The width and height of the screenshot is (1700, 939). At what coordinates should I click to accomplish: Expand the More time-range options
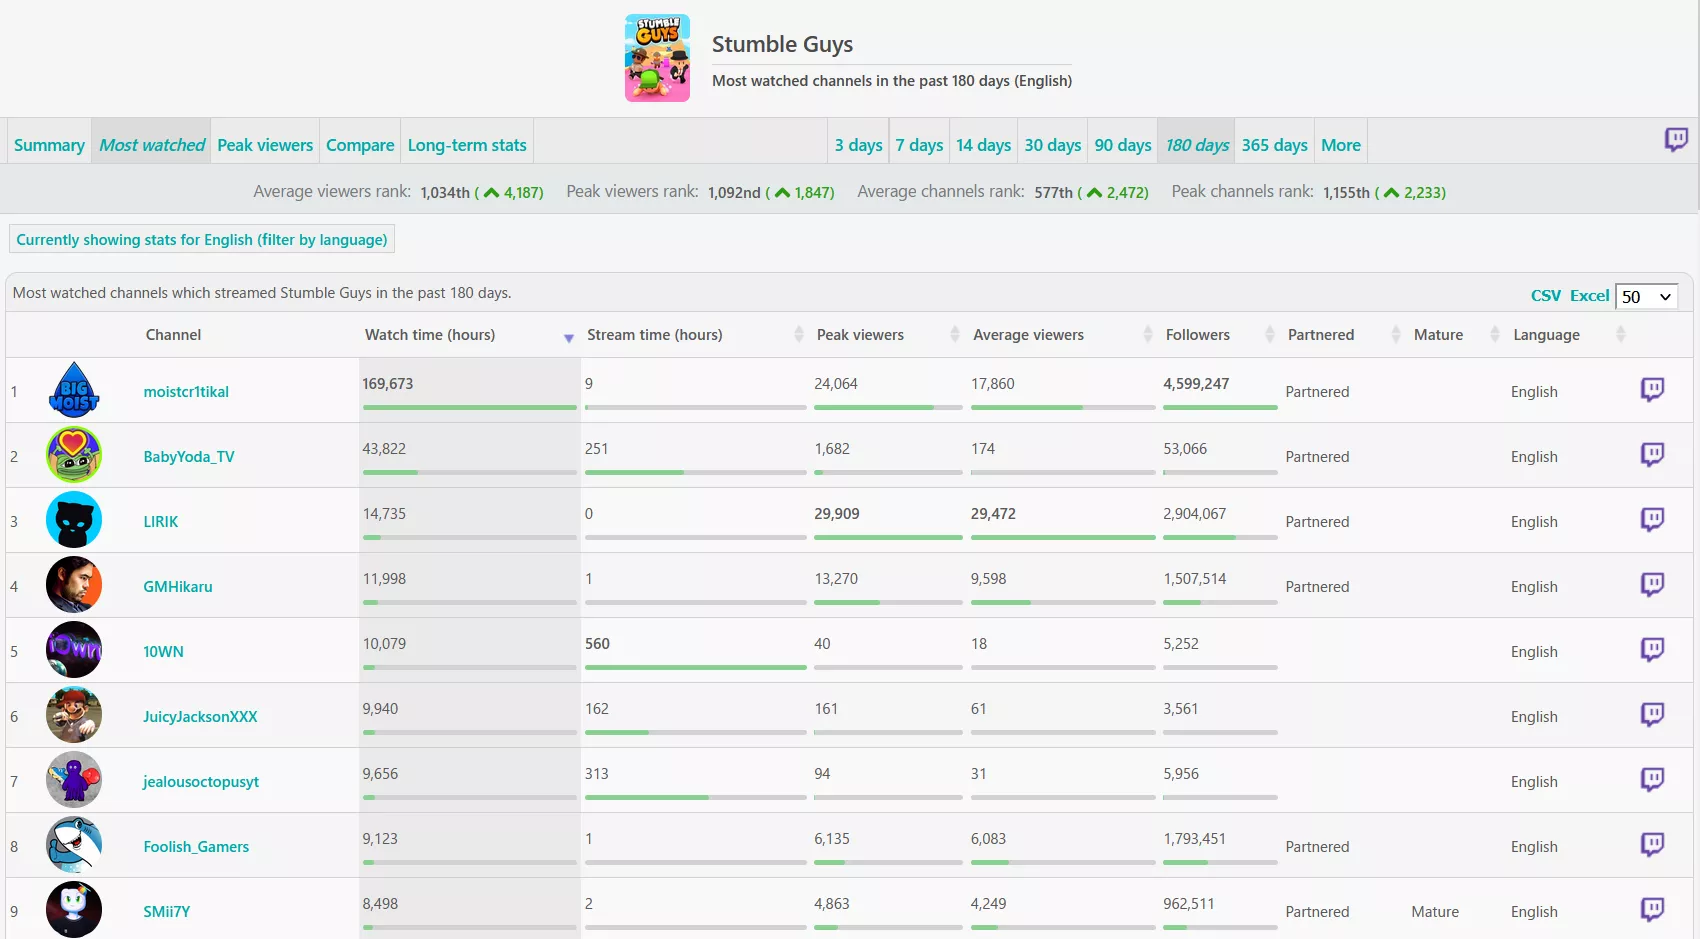coord(1340,144)
